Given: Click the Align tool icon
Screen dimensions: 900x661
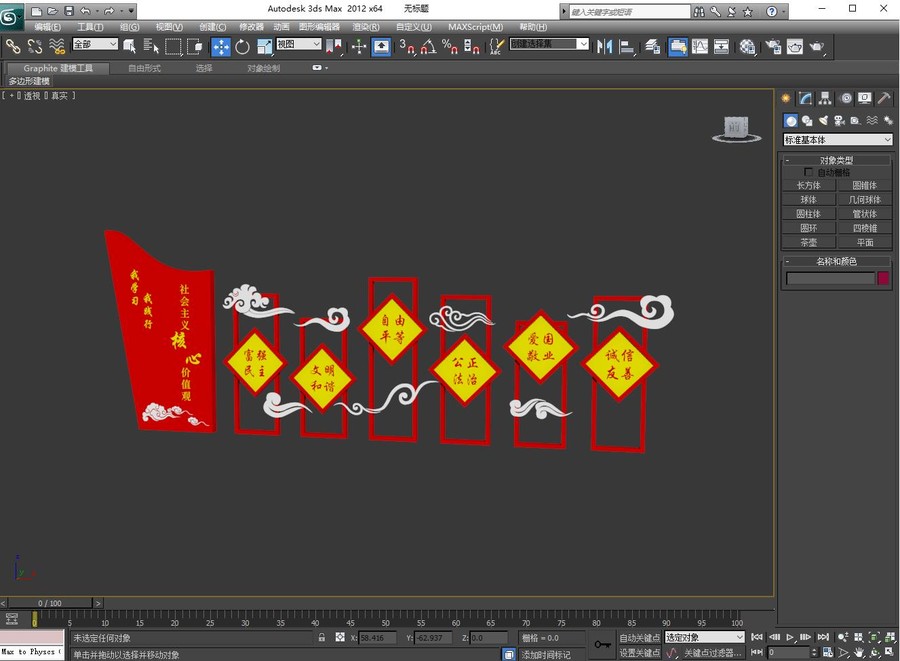Looking at the screenshot, I should (x=626, y=46).
